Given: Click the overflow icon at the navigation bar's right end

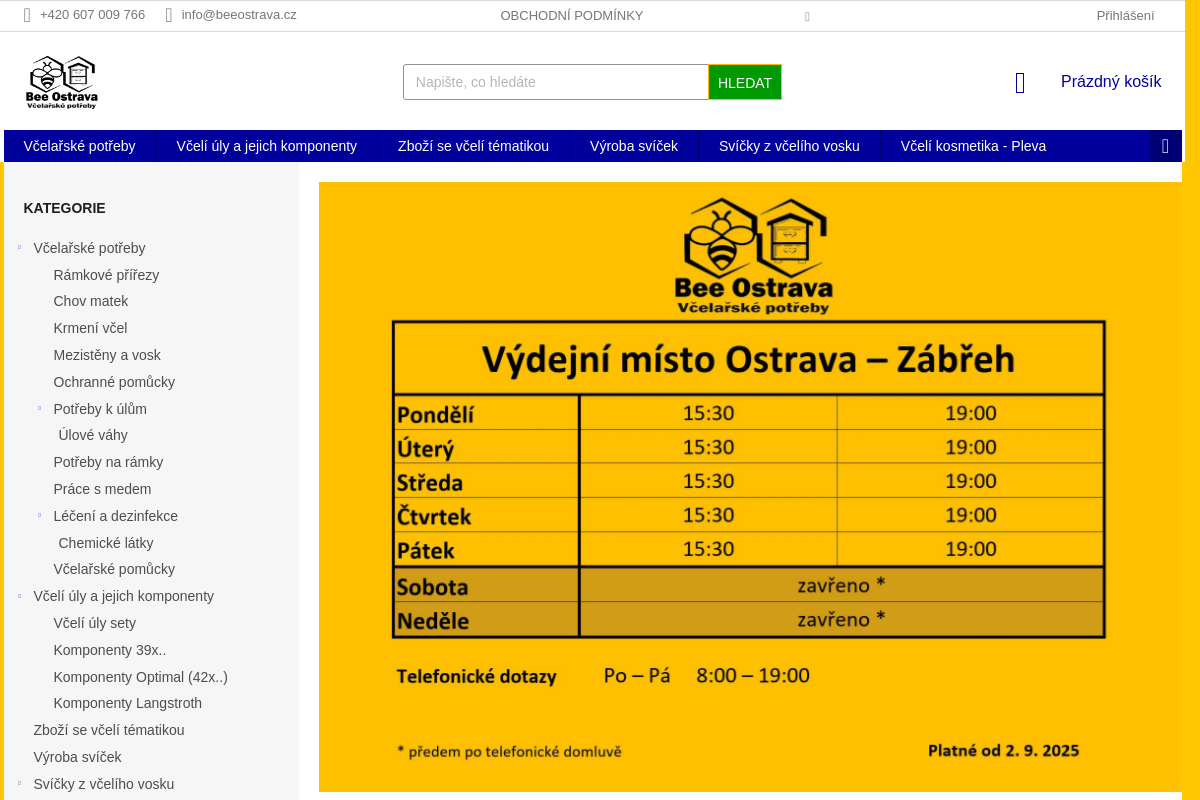Looking at the screenshot, I should (x=1165, y=146).
